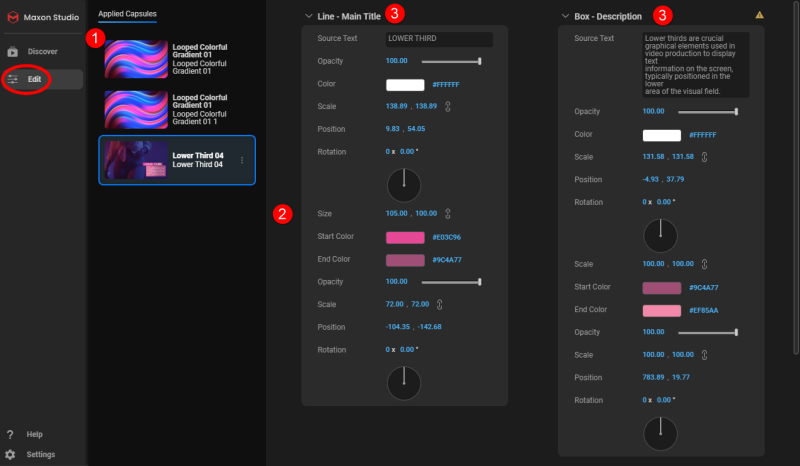Screen dimensions: 800x466
Task: Switch to the Edit tab
Action: 42,78
